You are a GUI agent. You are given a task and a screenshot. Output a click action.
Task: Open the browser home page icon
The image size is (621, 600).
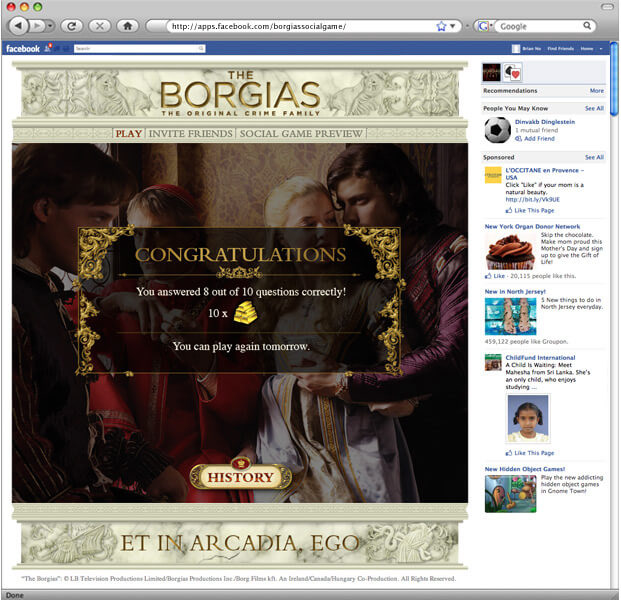[128, 26]
